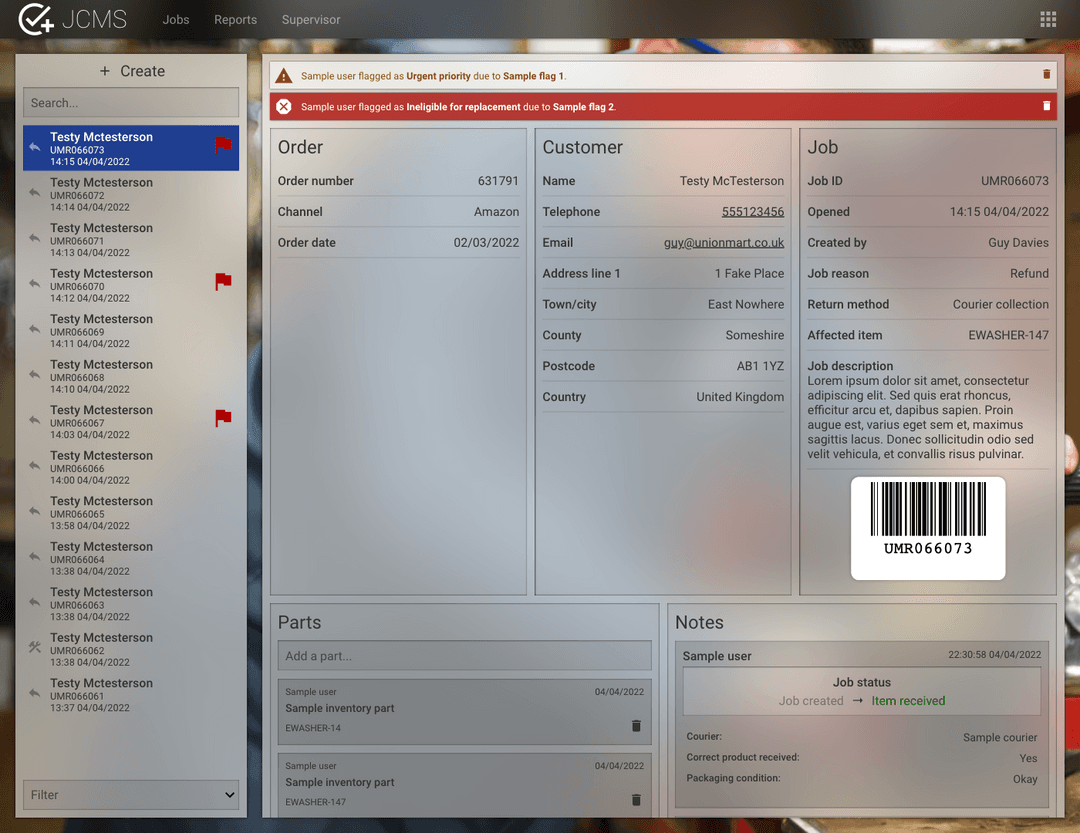Open the Reports menu
The image size is (1080, 833).
[235, 19]
